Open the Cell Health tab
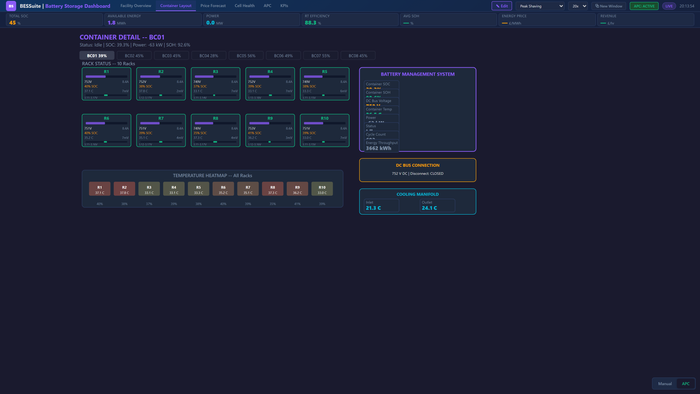 tap(245, 6)
